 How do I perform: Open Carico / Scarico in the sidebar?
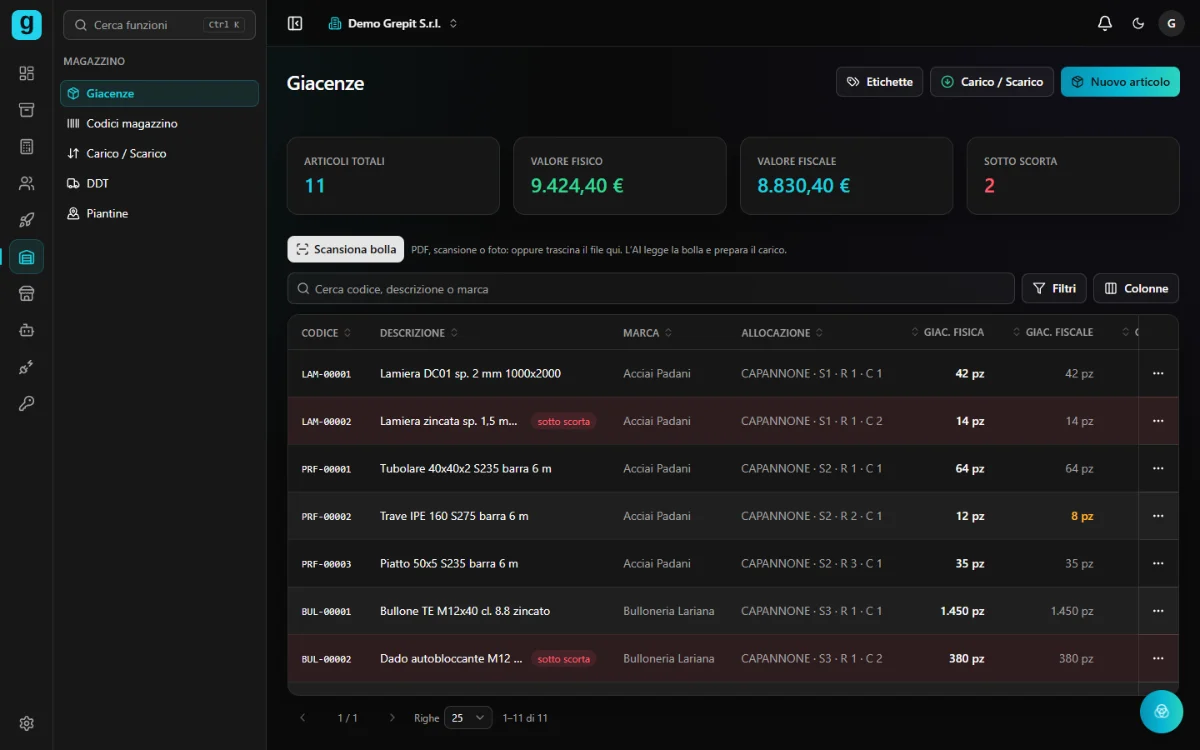160,153
